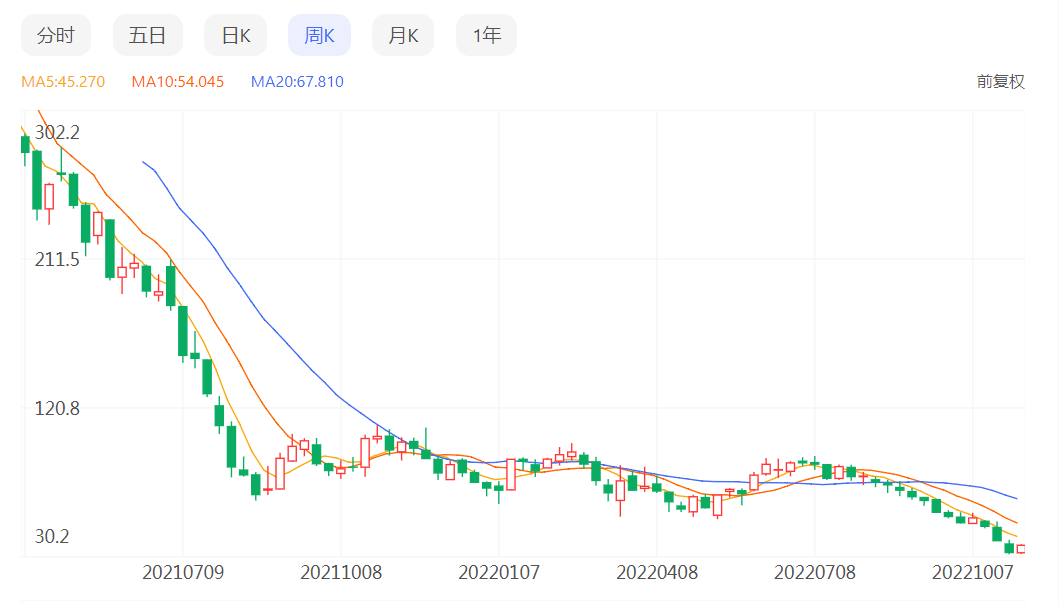
Task: Click the last red candlestick near 20221007
Action: pyautogui.click(x=1020, y=549)
